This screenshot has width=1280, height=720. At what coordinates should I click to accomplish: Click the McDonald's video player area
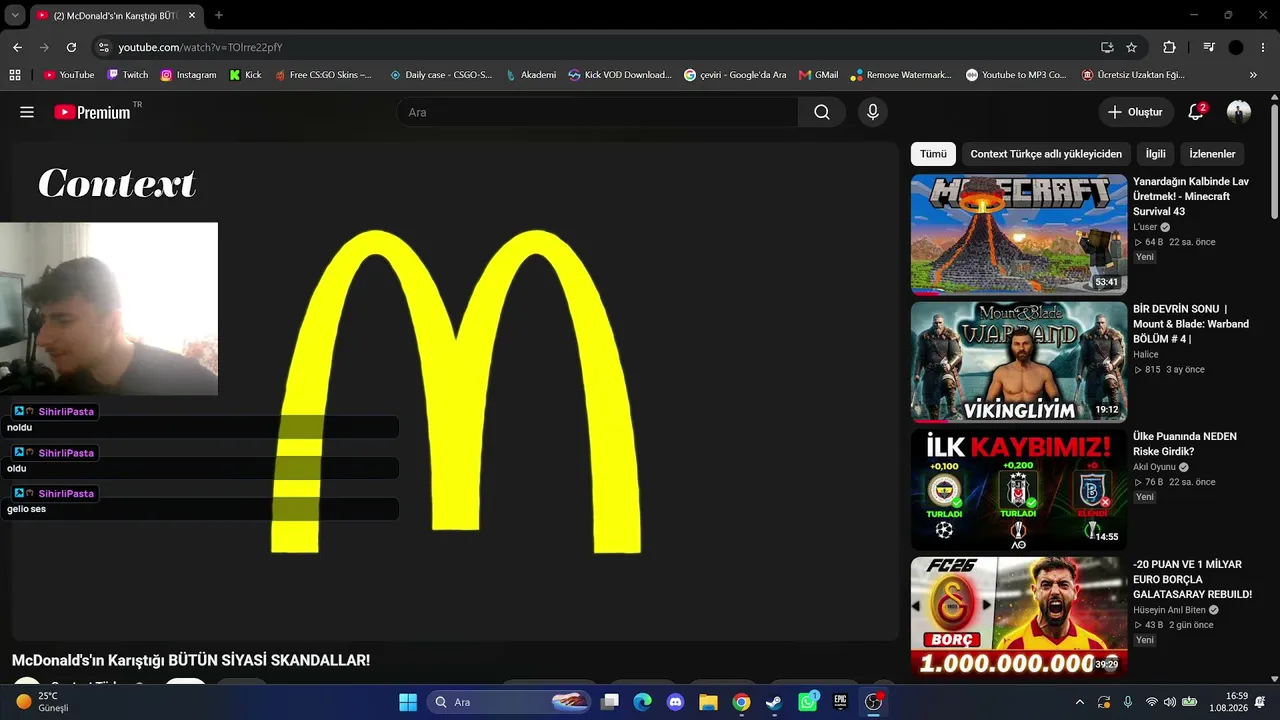click(x=456, y=391)
